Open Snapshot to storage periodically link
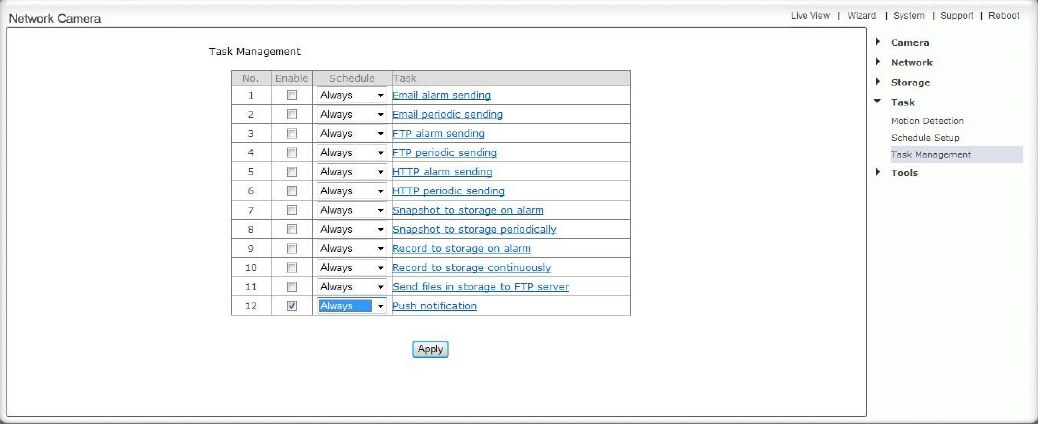This screenshot has width=1038, height=424. click(x=474, y=230)
